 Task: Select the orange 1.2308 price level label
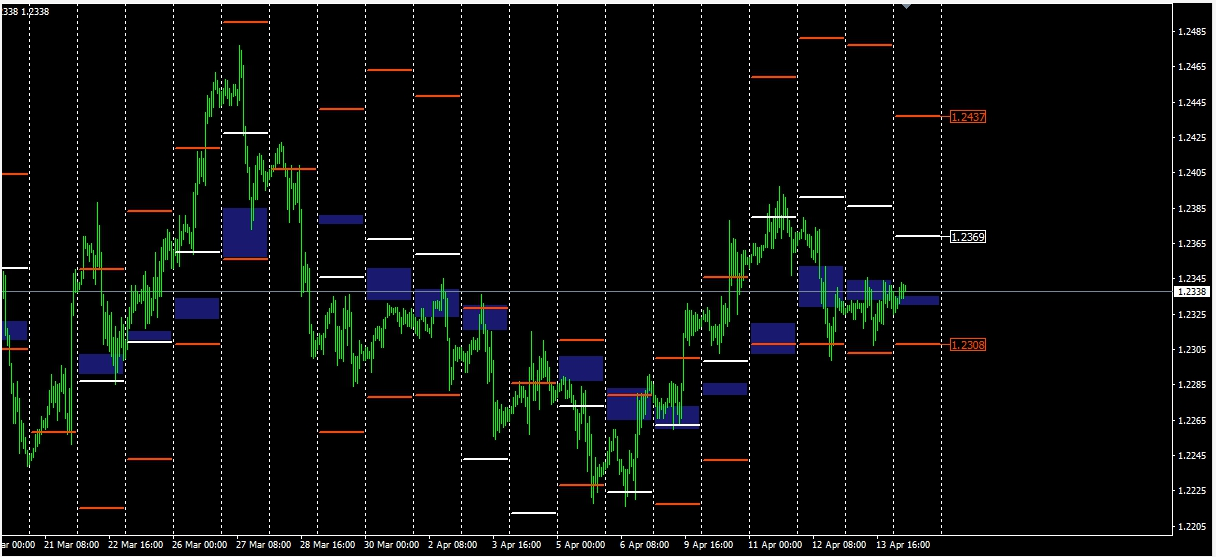(x=968, y=344)
